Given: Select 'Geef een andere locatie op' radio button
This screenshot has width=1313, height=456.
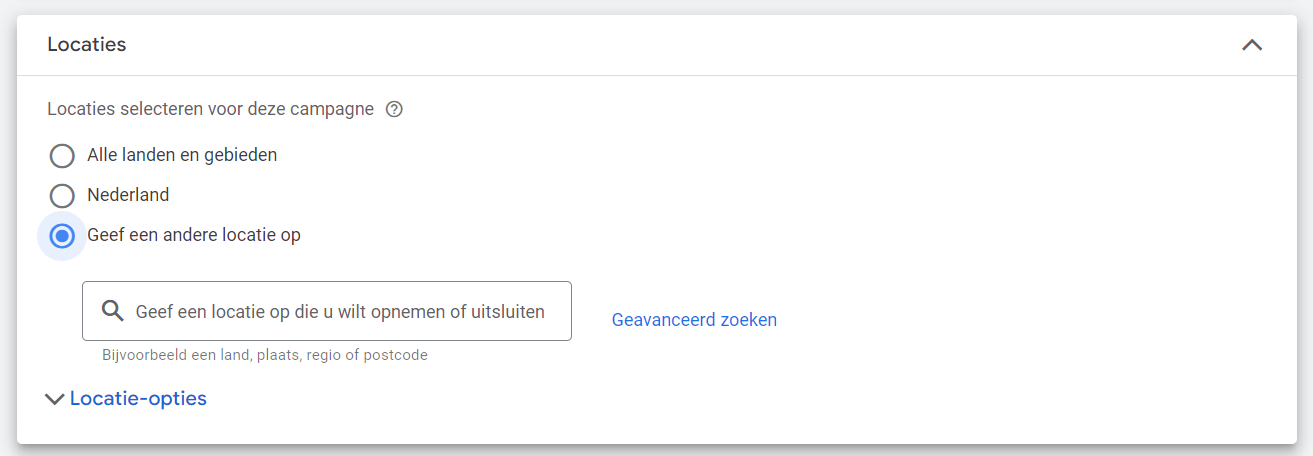Looking at the screenshot, I should click(62, 236).
